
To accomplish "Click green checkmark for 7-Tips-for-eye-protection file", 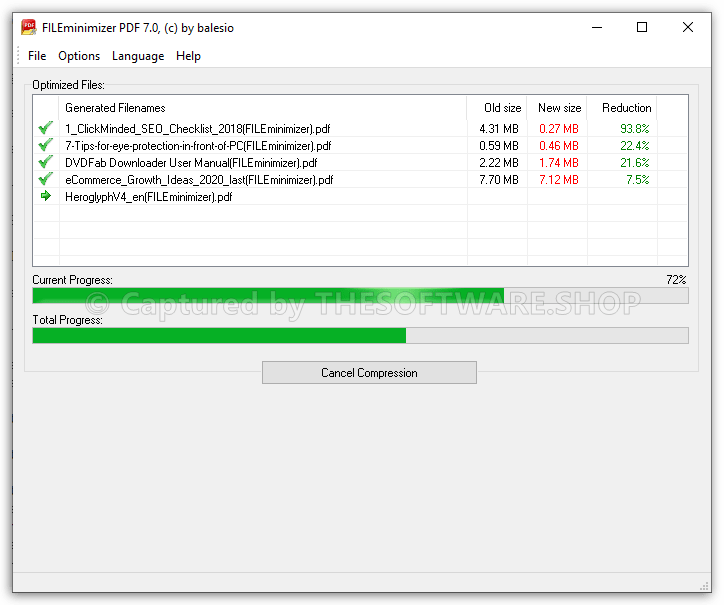I will tap(45, 145).
